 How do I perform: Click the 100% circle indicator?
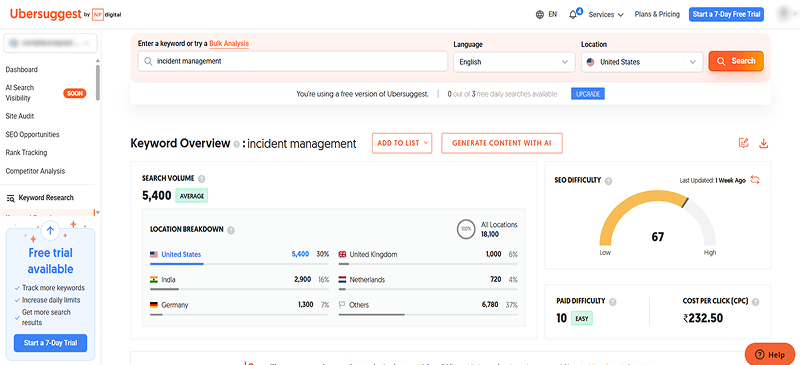tap(466, 229)
